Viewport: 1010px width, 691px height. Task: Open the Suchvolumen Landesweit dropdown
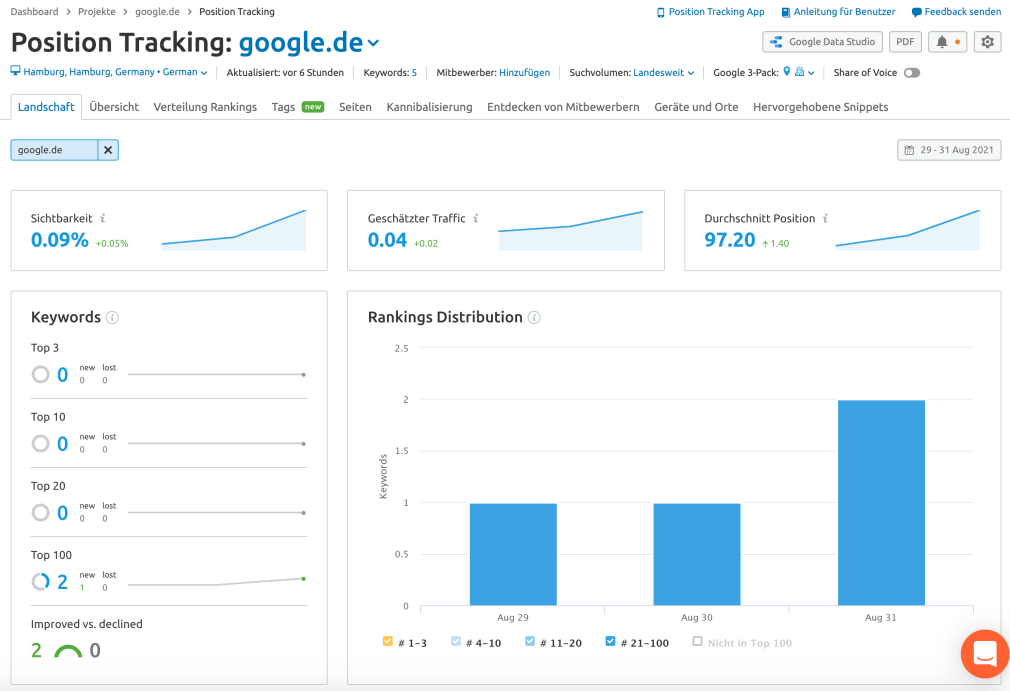[663, 73]
